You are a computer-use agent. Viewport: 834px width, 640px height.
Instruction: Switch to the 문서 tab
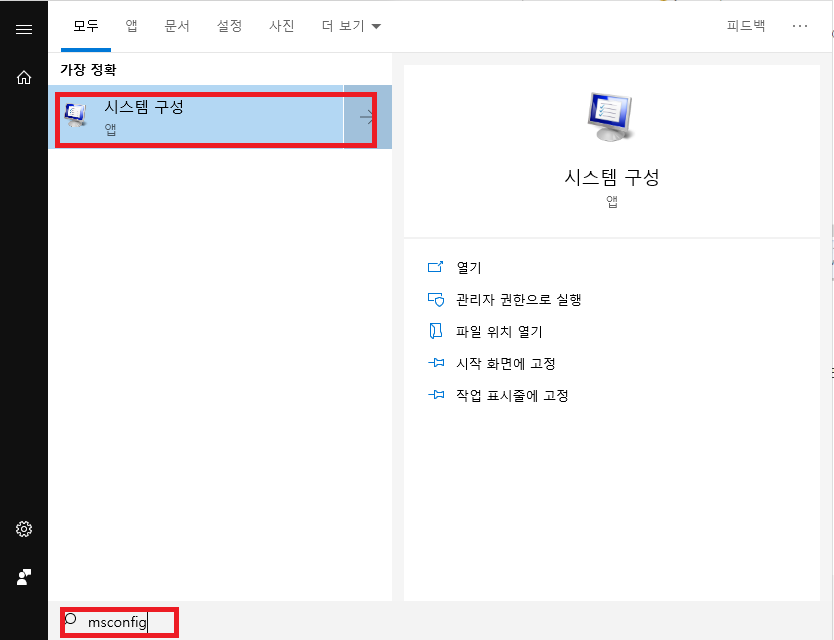point(177,26)
